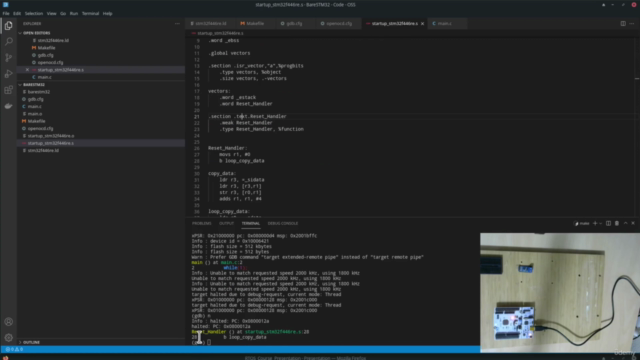
Task: Close startup_stm32f446re.s in Open Editors list
Action: point(27,70)
